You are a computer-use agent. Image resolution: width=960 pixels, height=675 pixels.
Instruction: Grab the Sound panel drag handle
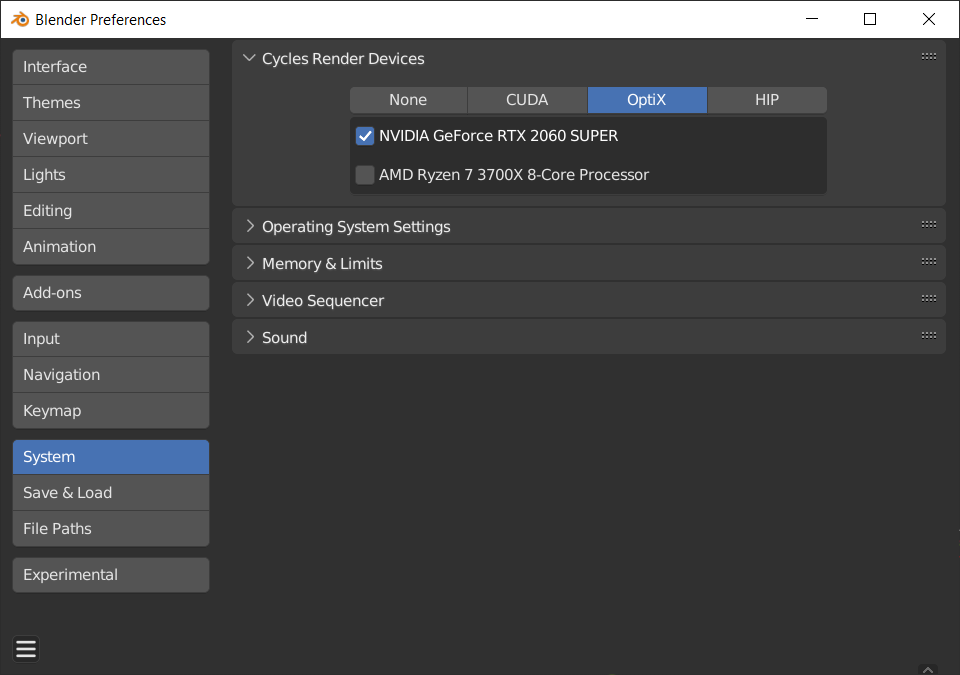929,335
